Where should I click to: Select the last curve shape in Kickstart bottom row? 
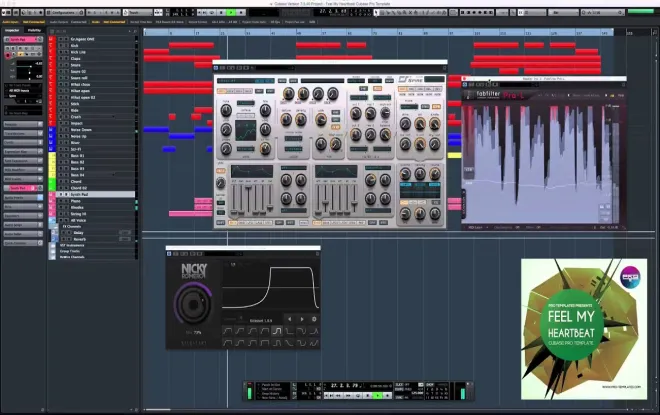pos(314,343)
